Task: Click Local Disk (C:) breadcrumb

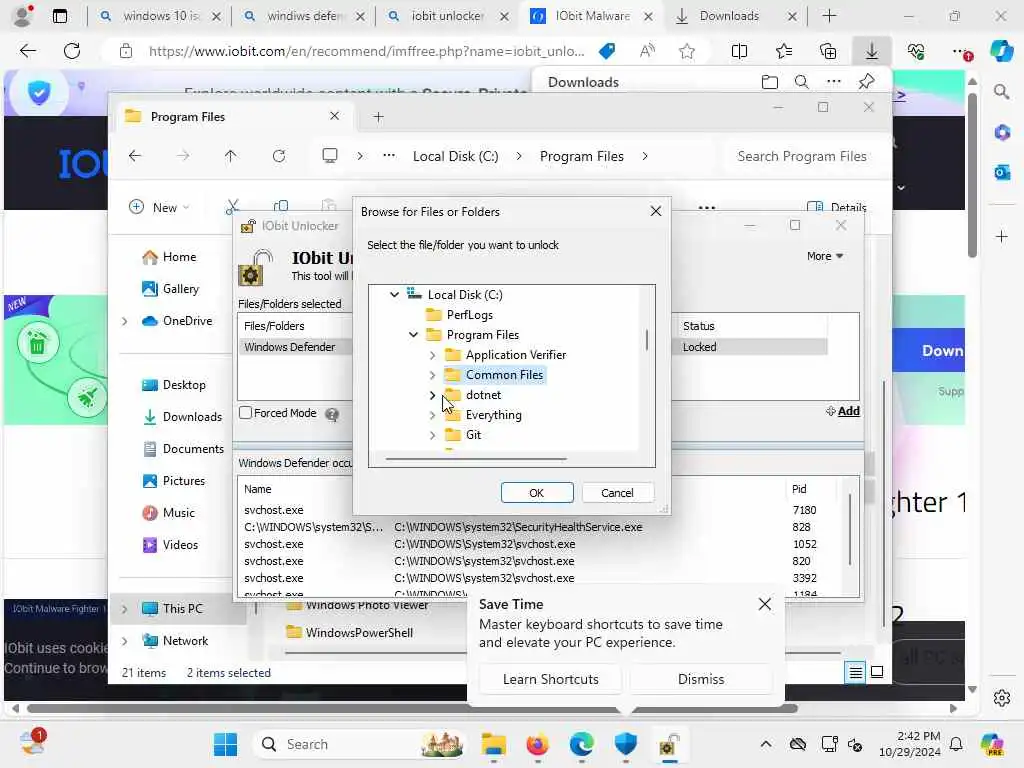Action: tap(455, 156)
